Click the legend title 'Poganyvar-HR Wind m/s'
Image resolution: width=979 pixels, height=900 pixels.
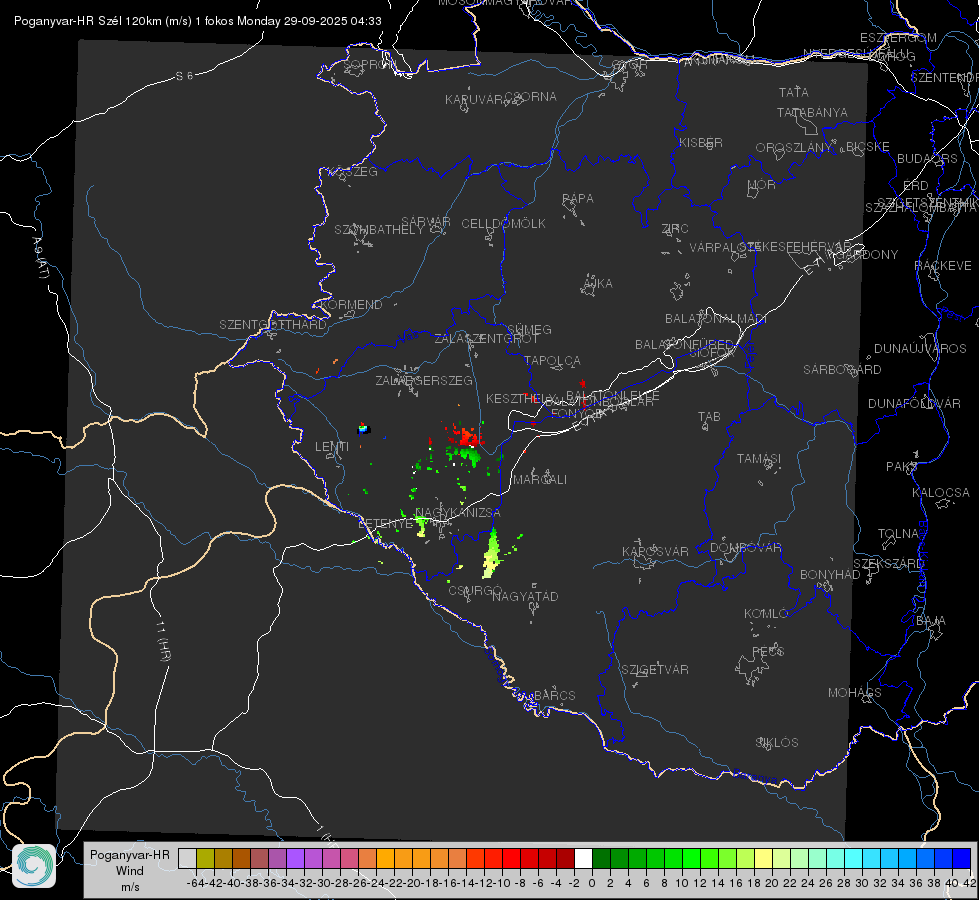130,871
